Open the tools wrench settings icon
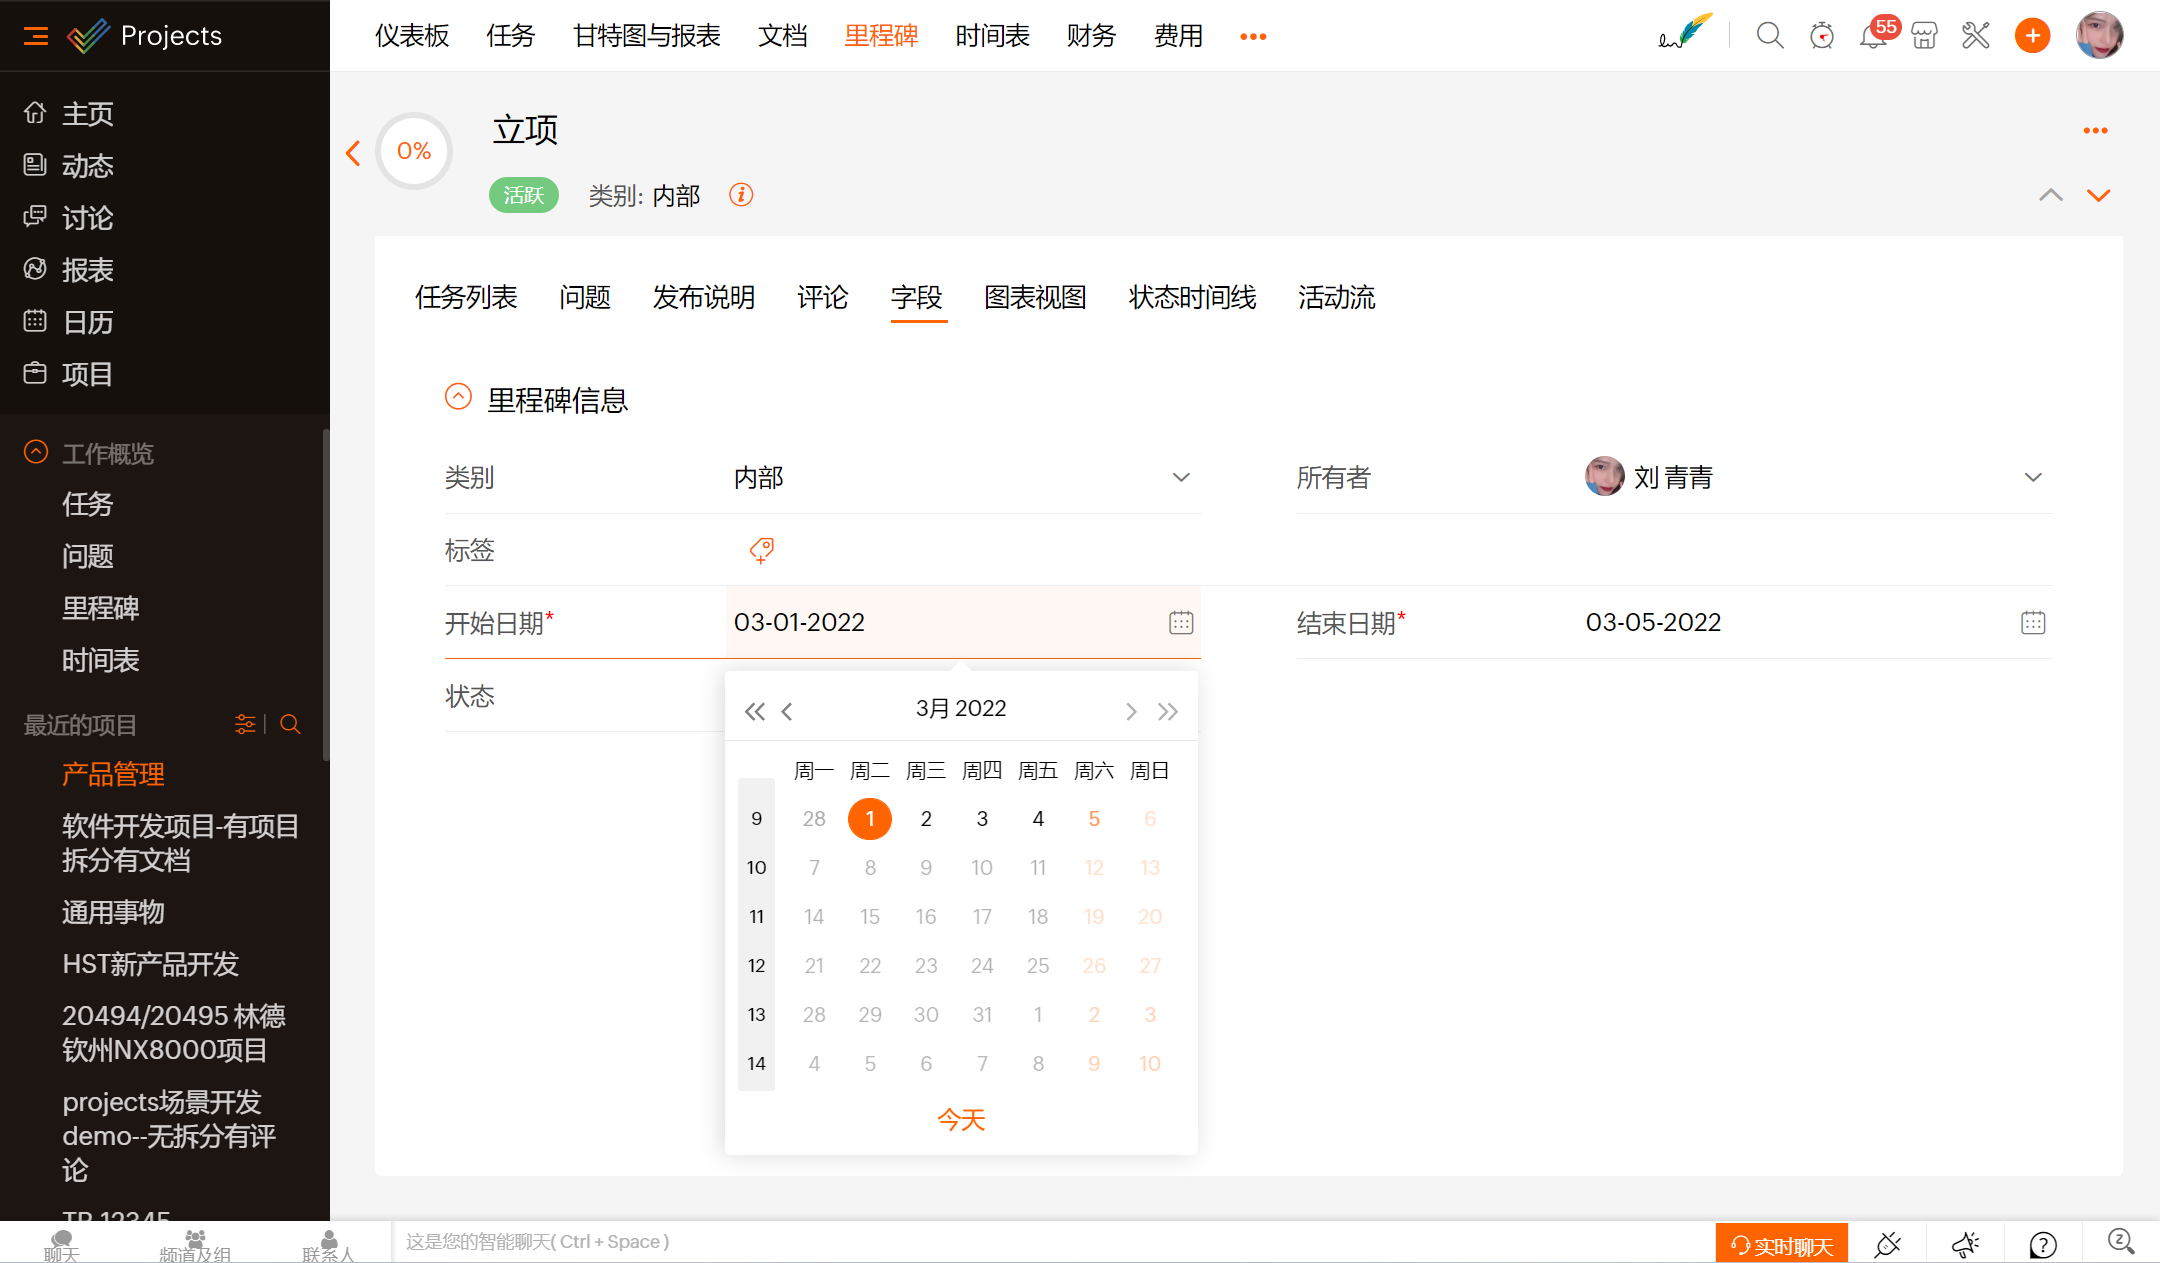 (x=1976, y=37)
